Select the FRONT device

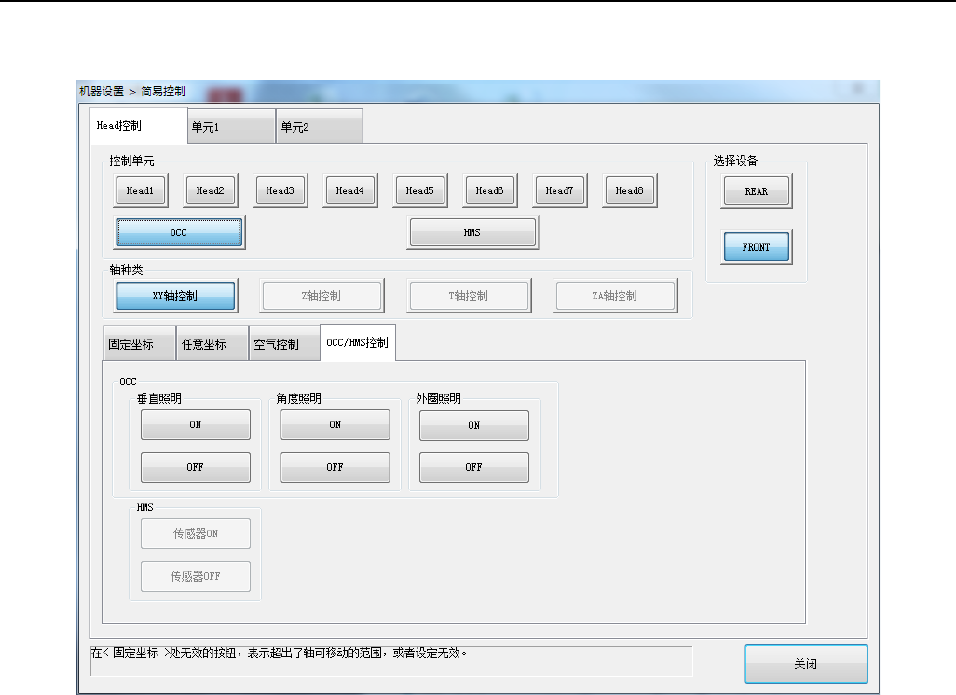(x=756, y=247)
